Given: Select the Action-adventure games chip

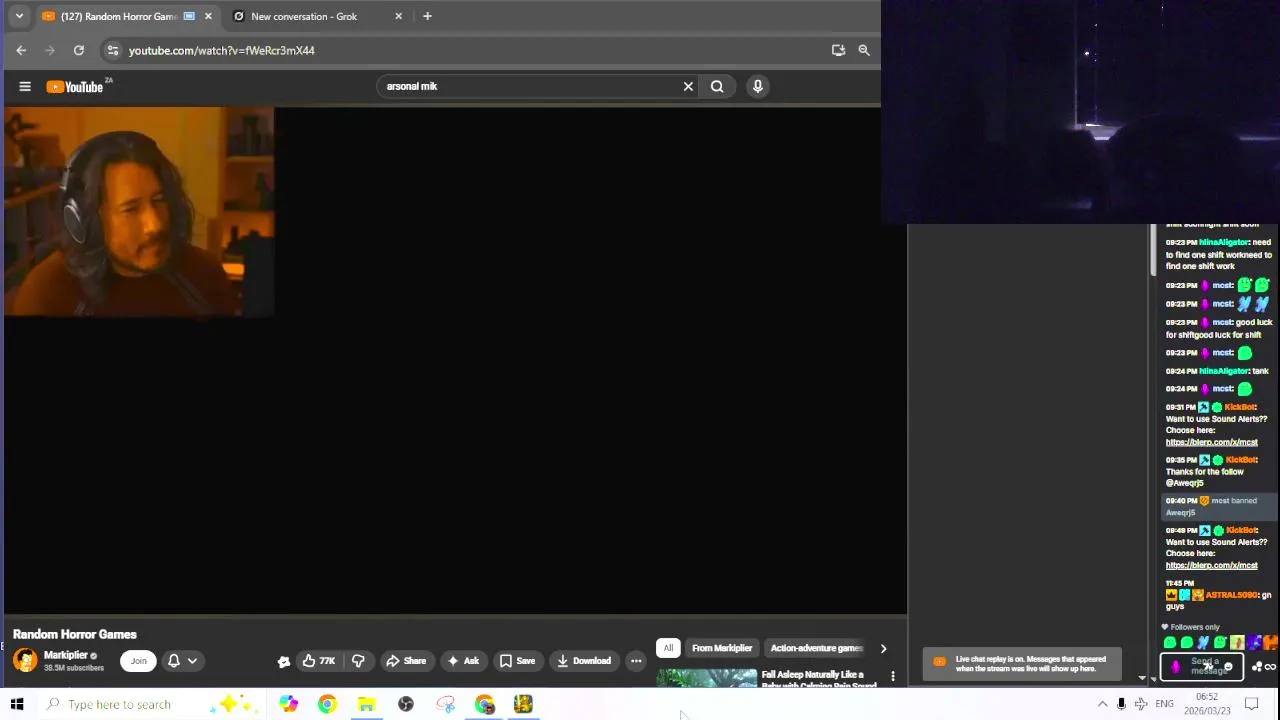Looking at the screenshot, I should pos(816,648).
